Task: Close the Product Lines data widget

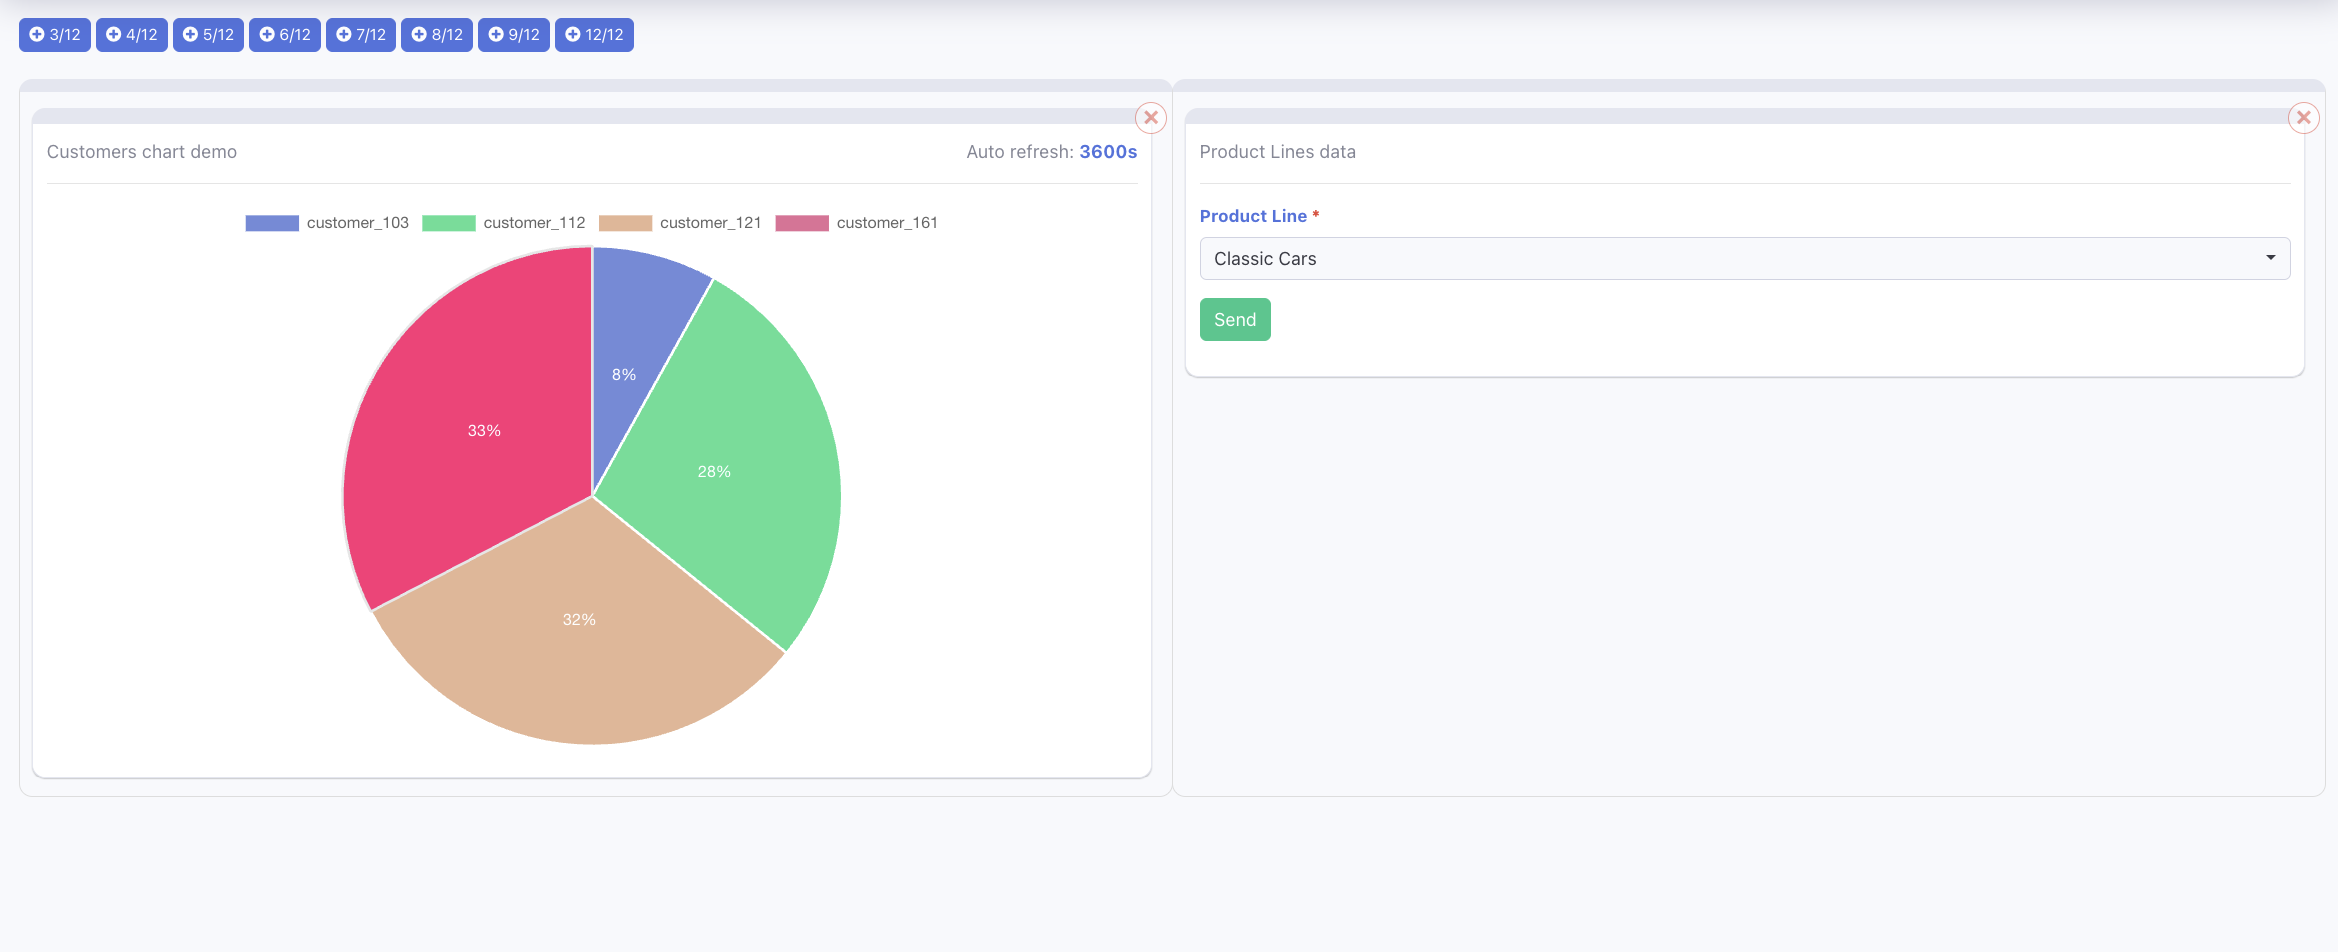Action: coord(2304,118)
